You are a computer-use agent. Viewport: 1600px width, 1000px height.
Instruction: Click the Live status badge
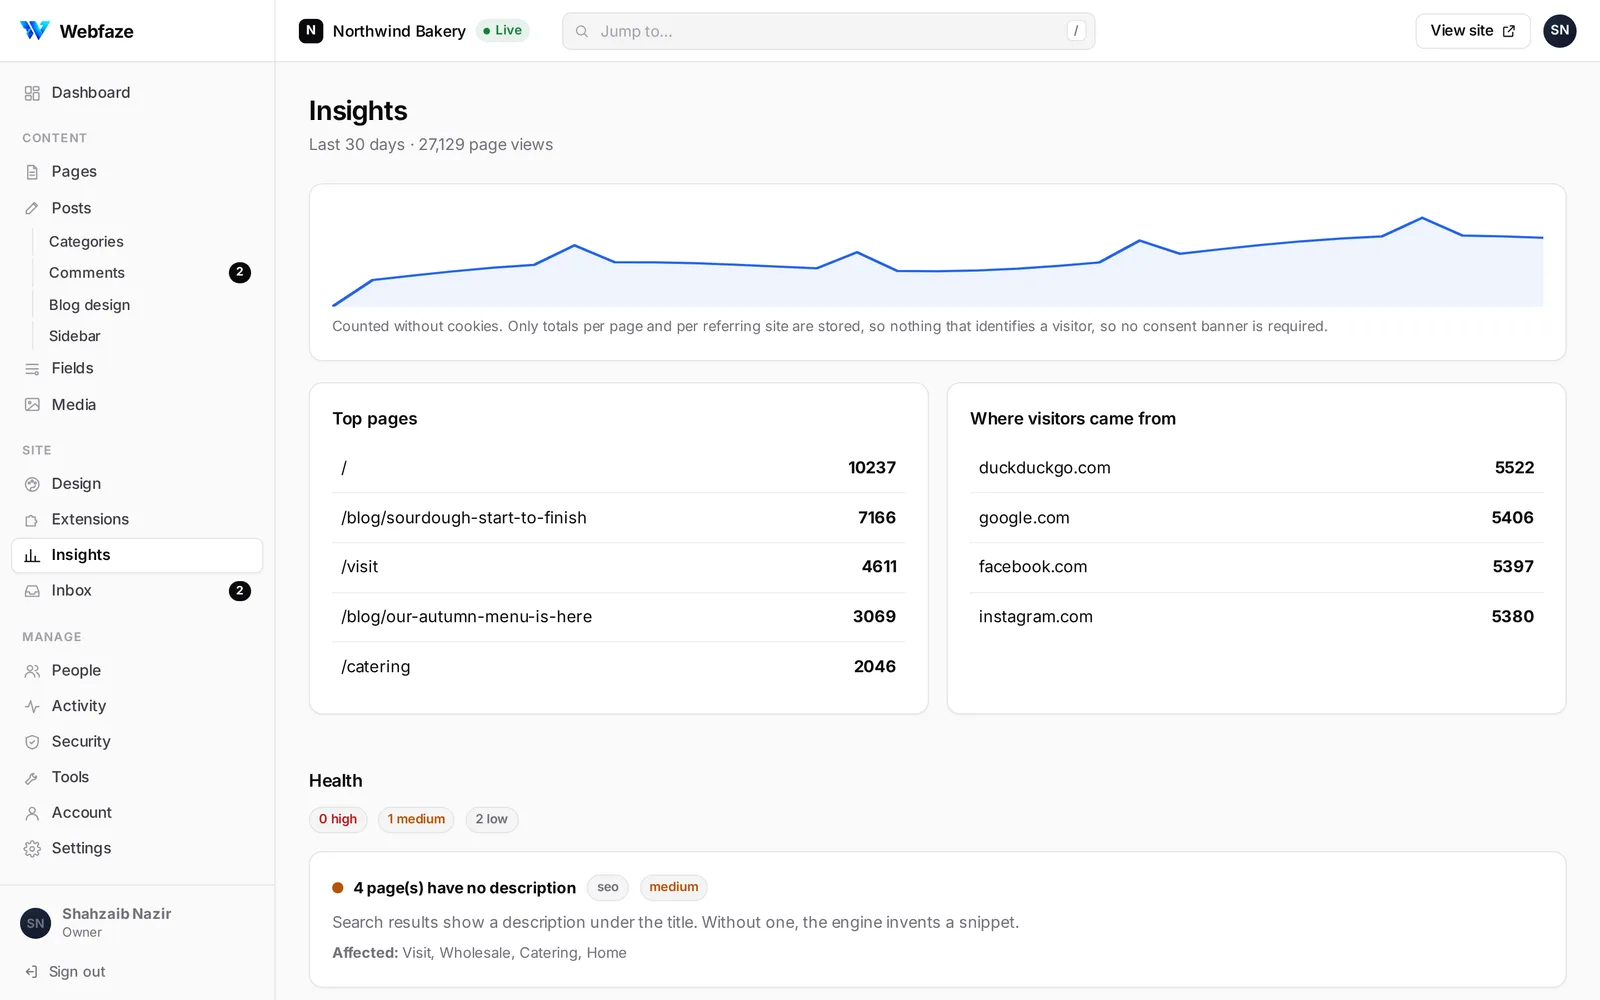click(x=502, y=31)
